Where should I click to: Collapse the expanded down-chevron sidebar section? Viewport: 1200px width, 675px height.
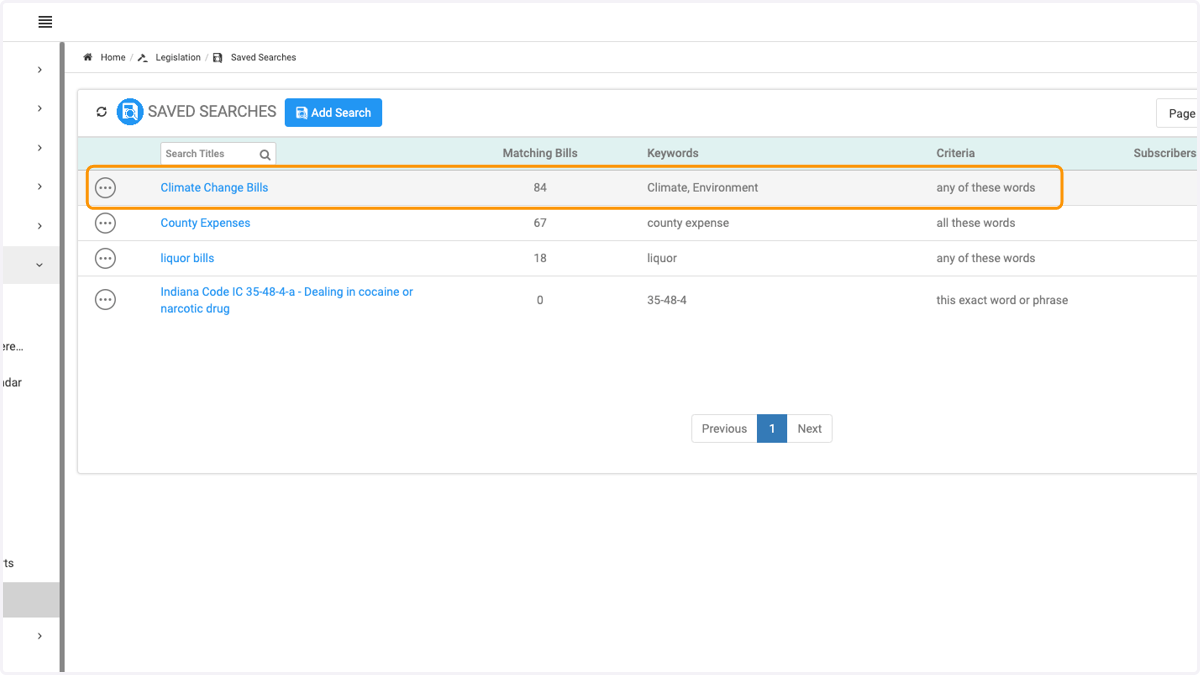point(40,265)
